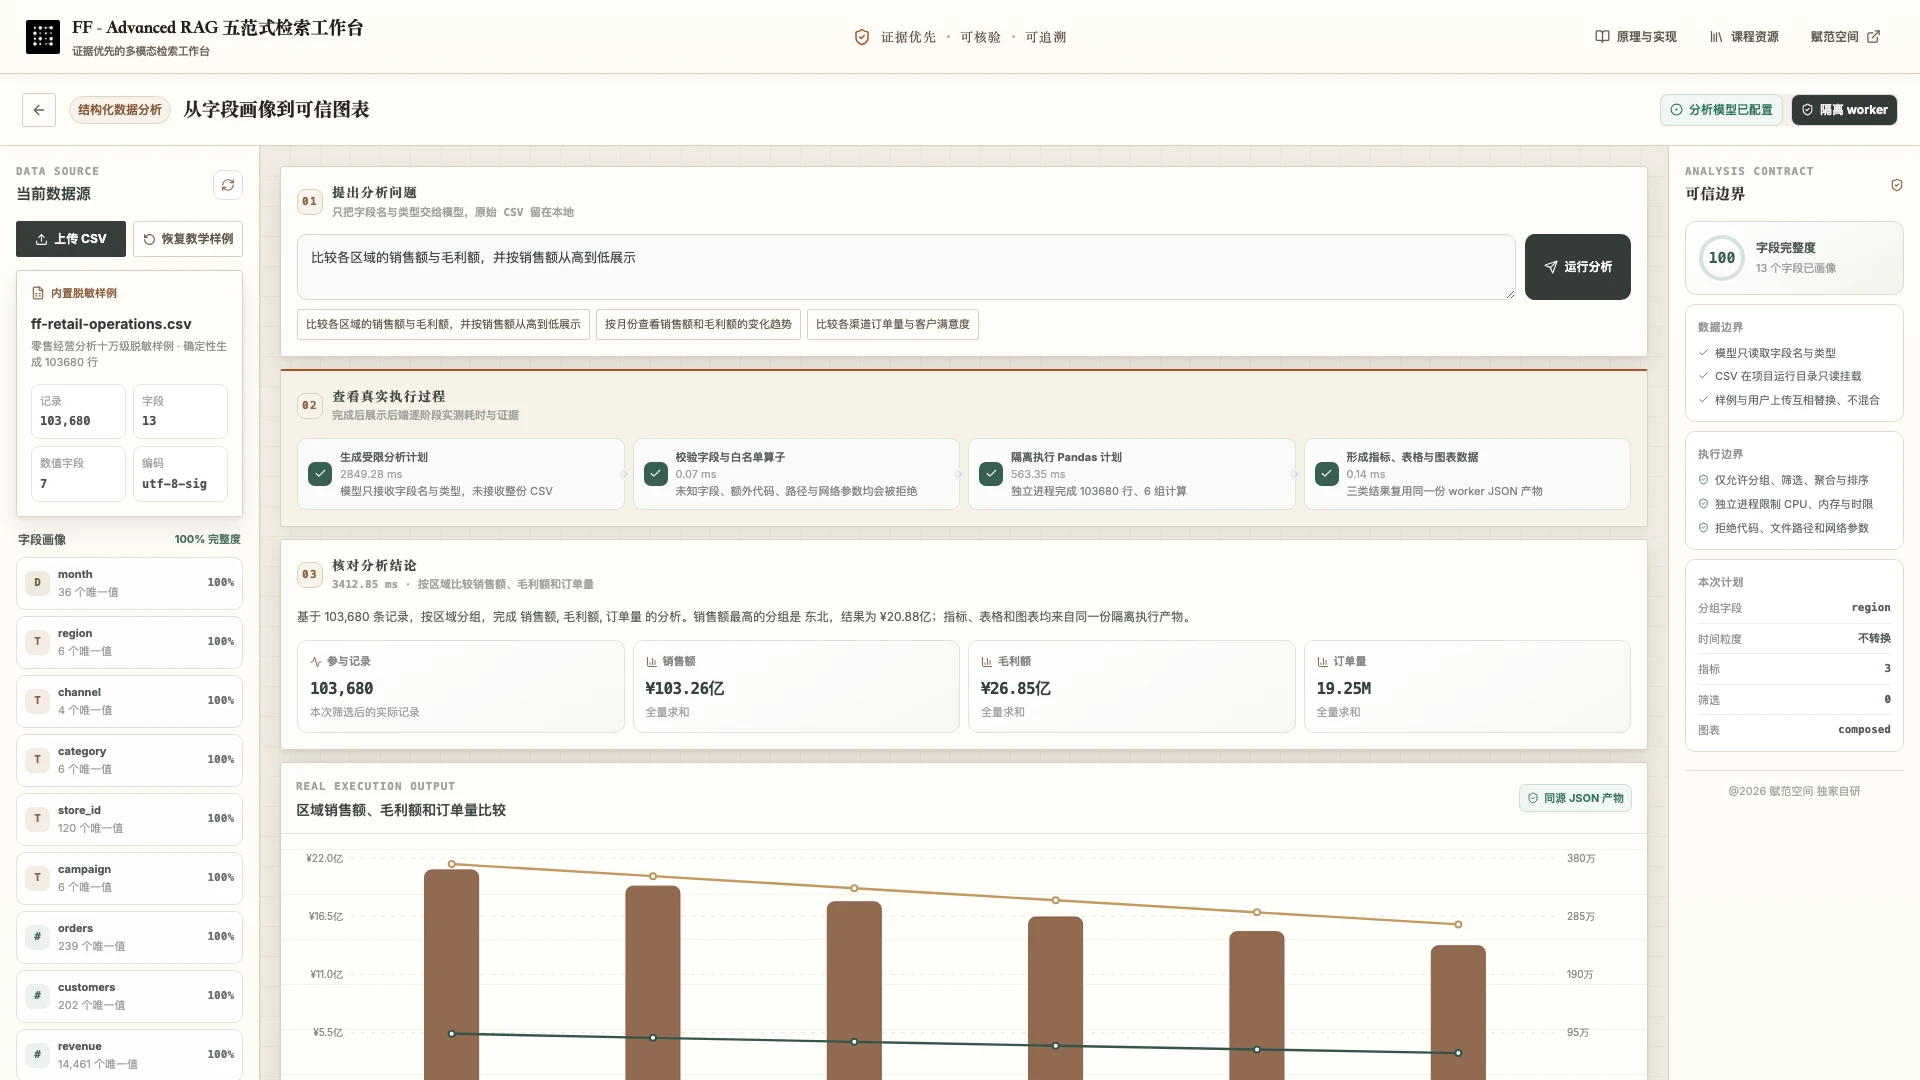This screenshot has height=1080, width=1920.
Task: Click the chart icon on 销售额 card
Action: coord(652,662)
